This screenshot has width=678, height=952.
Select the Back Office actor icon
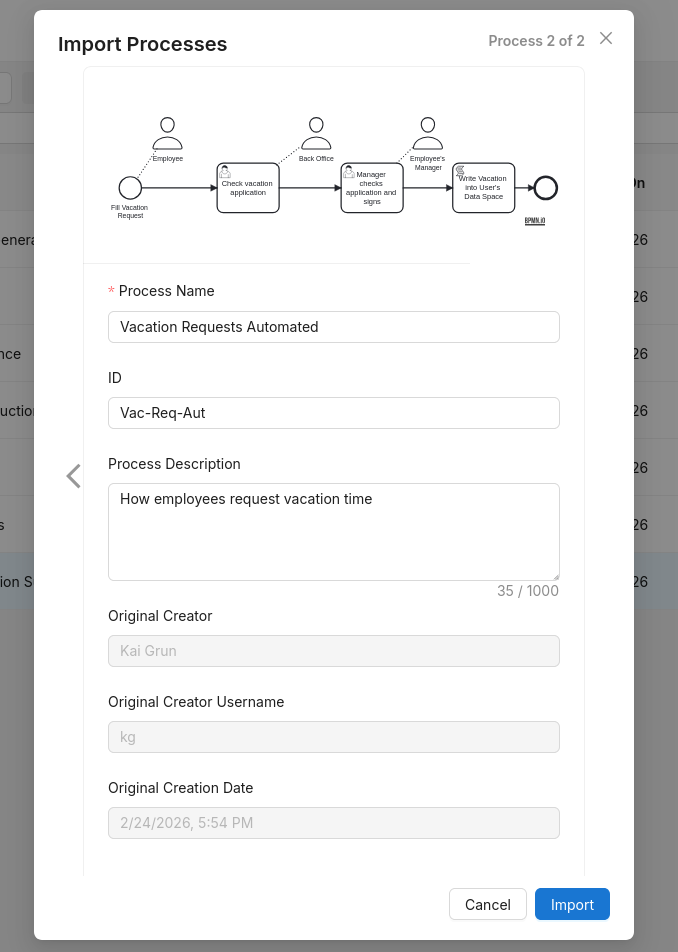point(316,130)
